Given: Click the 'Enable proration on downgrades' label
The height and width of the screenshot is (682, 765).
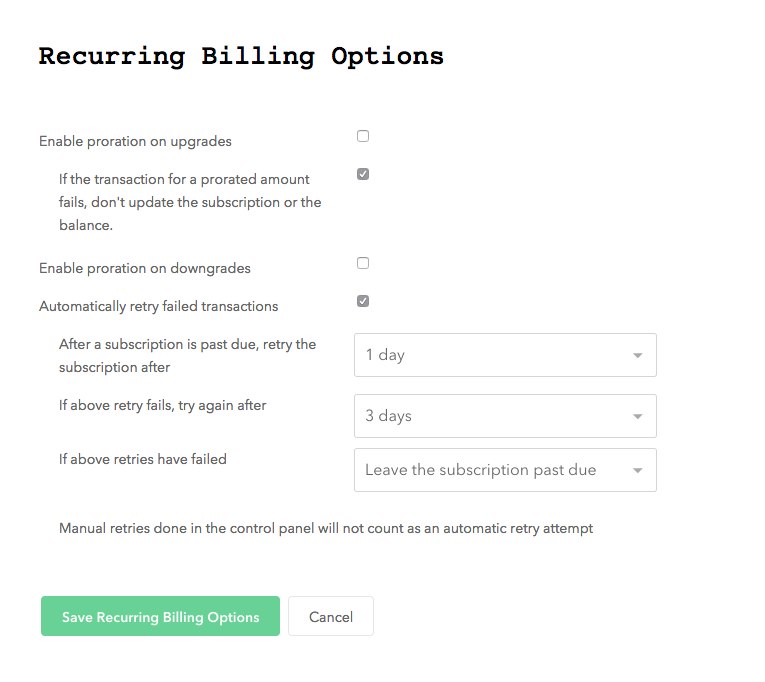Looking at the screenshot, I should (x=145, y=268).
